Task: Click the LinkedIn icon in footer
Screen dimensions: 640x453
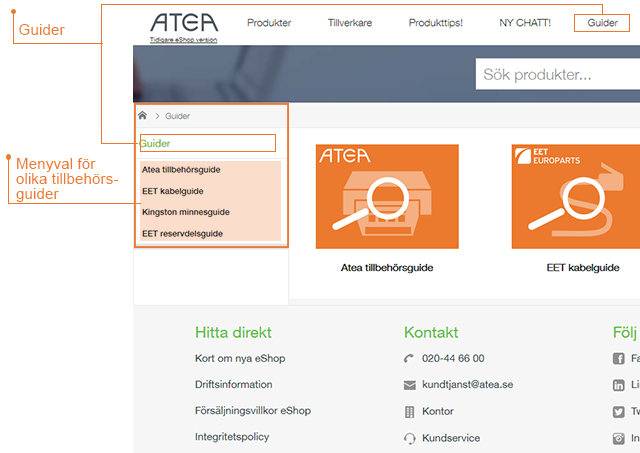Action: (619, 385)
